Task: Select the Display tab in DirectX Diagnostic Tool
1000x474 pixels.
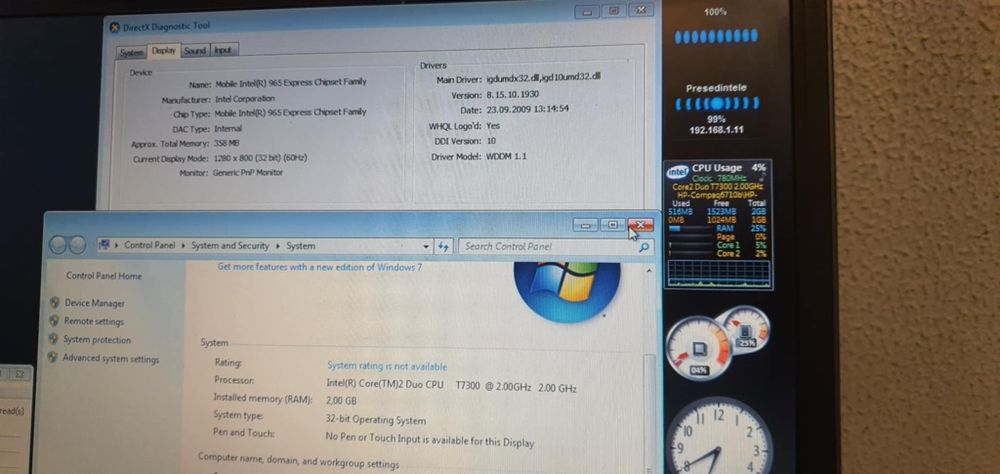Action: pos(164,51)
